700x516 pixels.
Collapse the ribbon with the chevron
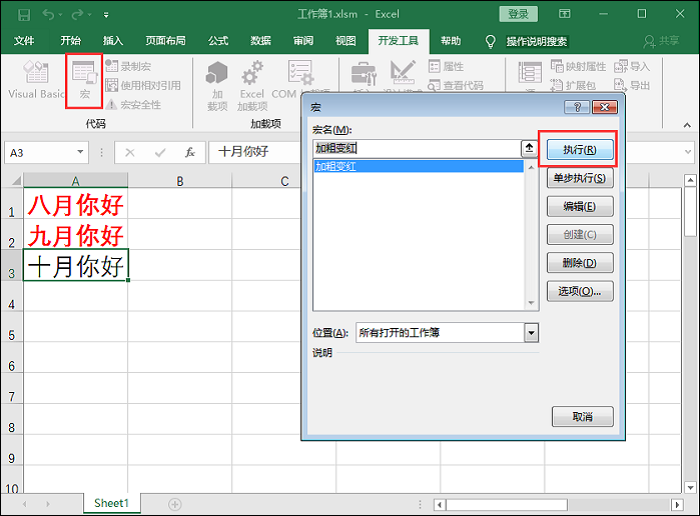click(x=687, y=125)
